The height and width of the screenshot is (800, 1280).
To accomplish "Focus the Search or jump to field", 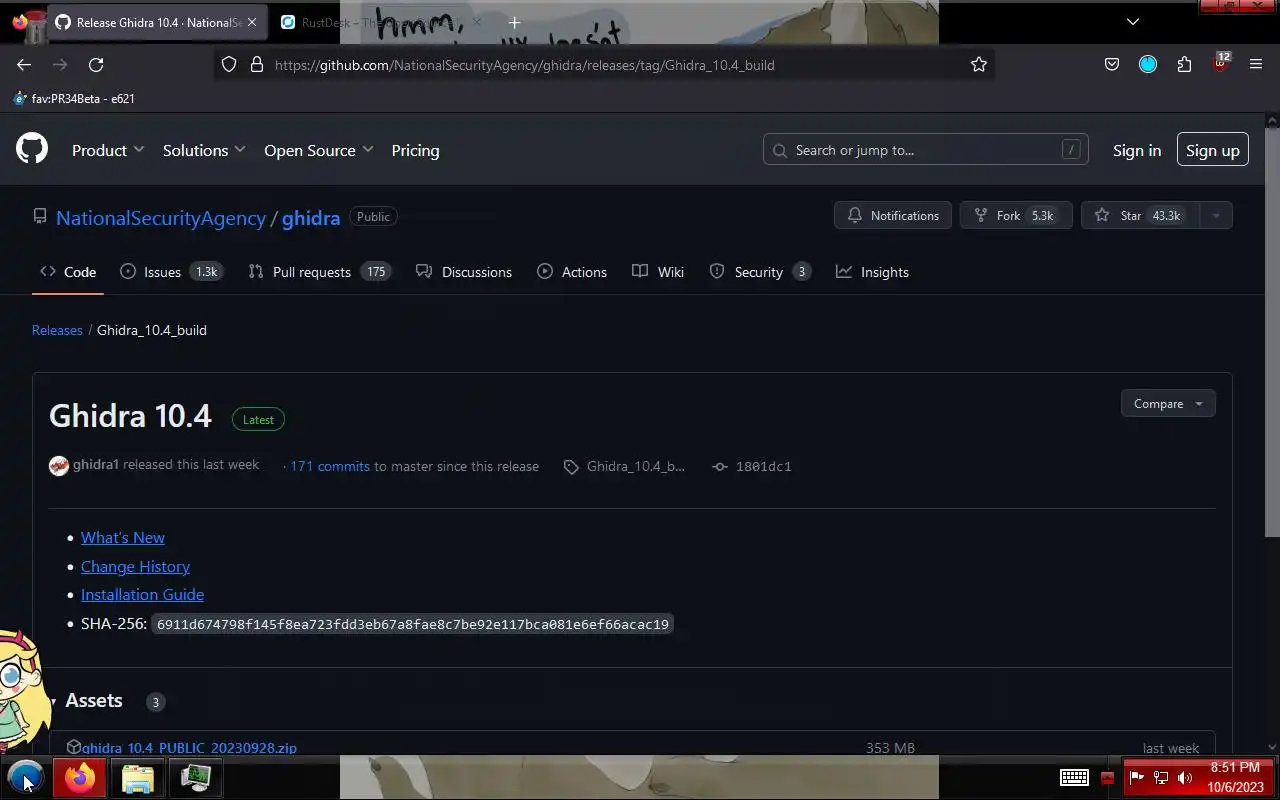I will click(925, 150).
